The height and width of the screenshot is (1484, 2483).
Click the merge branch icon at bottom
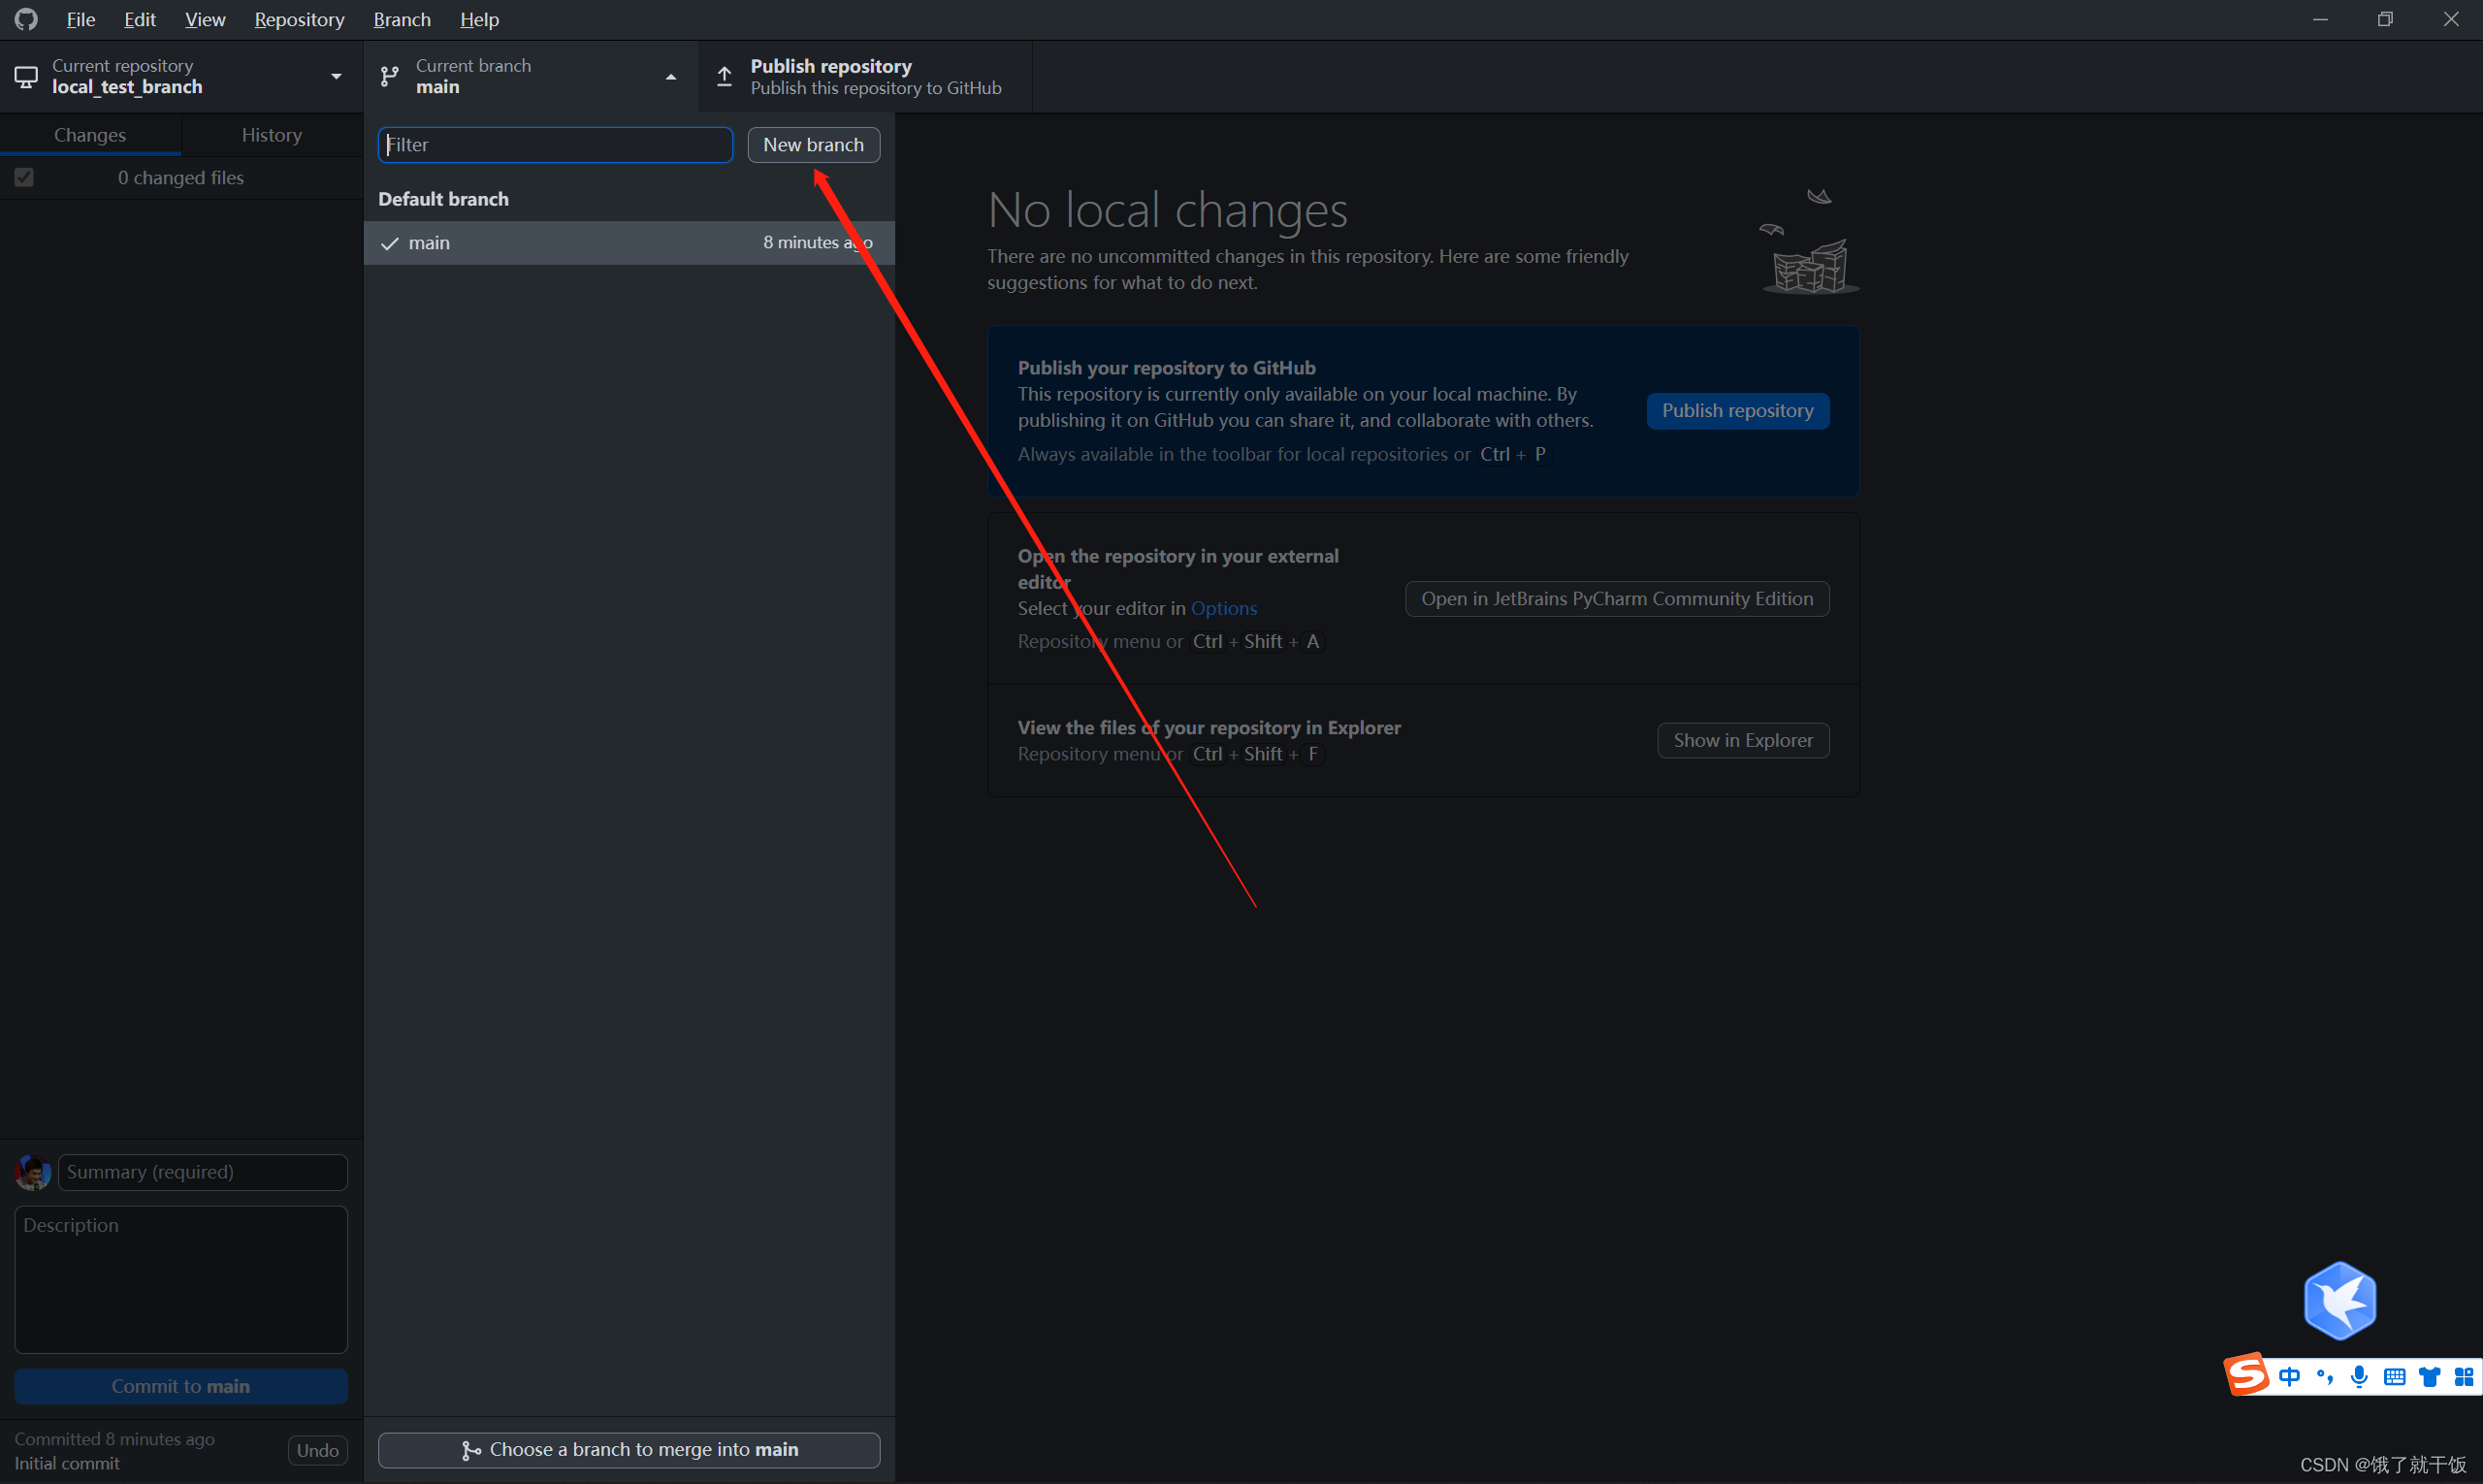[x=469, y=1447]
